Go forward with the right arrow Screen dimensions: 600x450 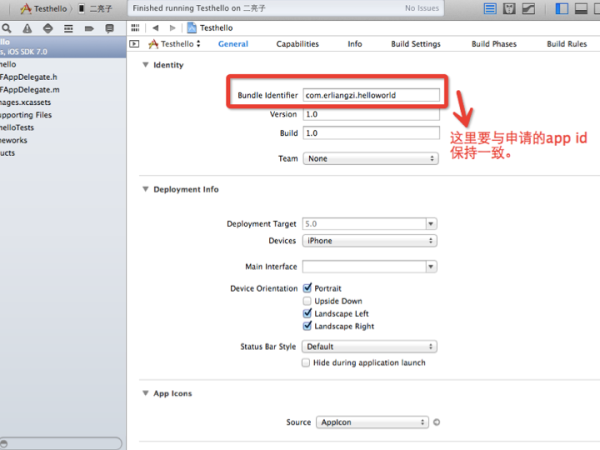172,28
